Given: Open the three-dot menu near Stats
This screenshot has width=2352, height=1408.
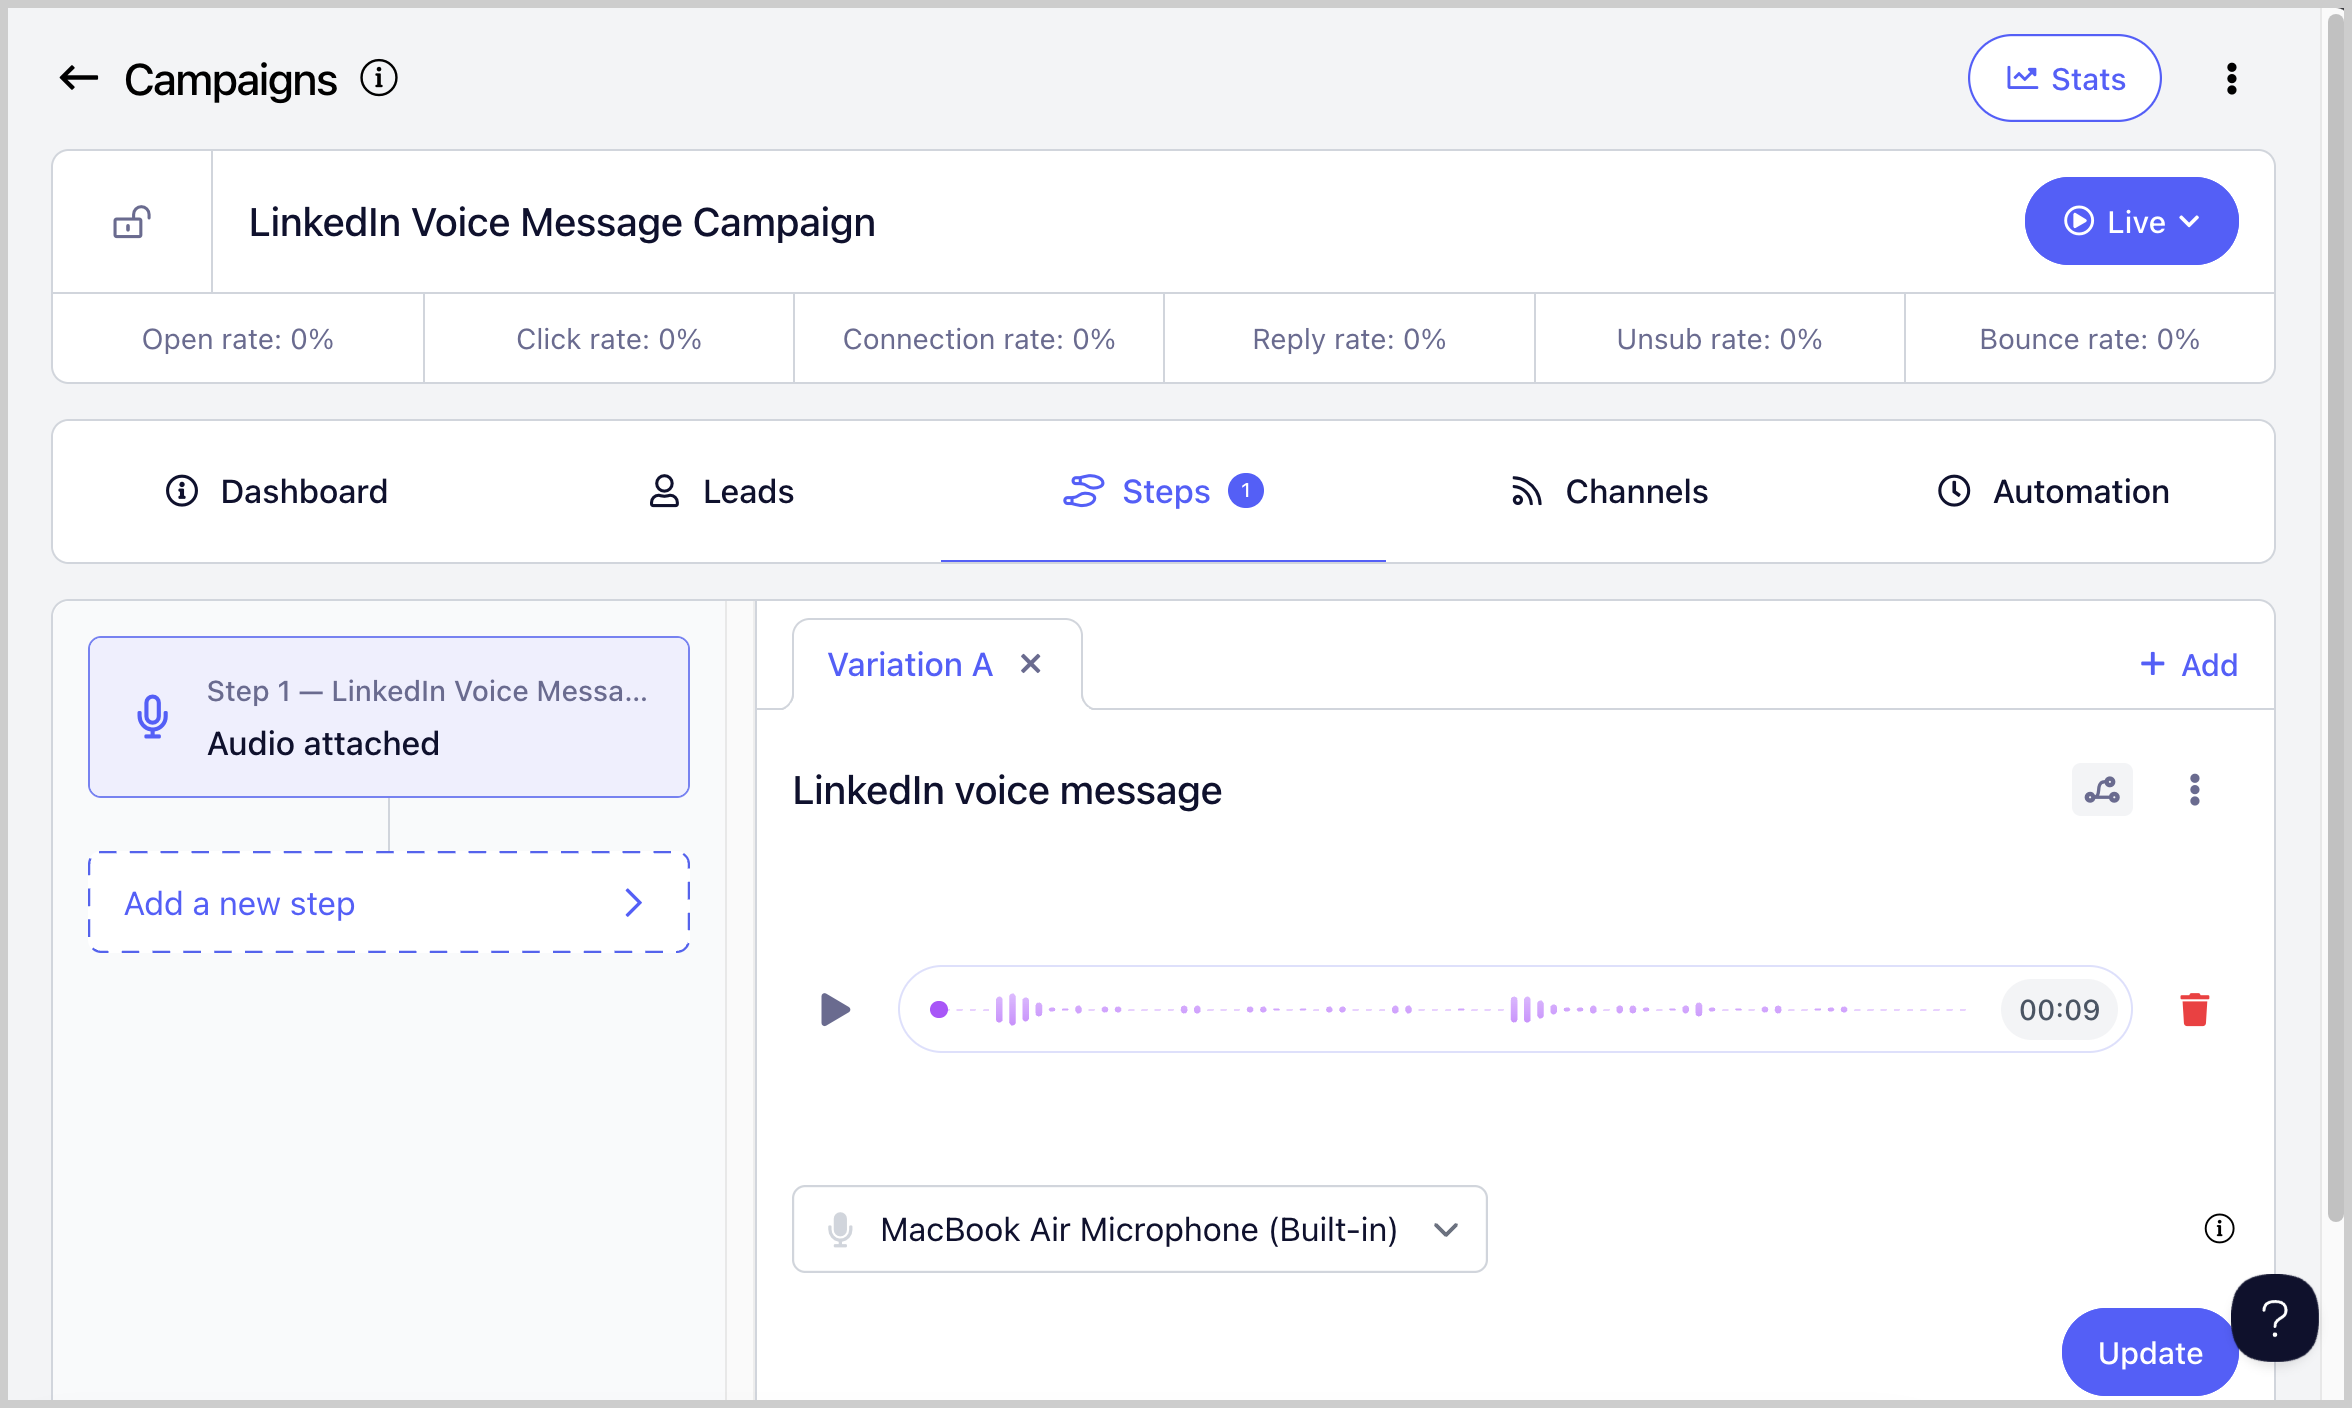Looking at the screenshot, I should tap(2231, 78).
